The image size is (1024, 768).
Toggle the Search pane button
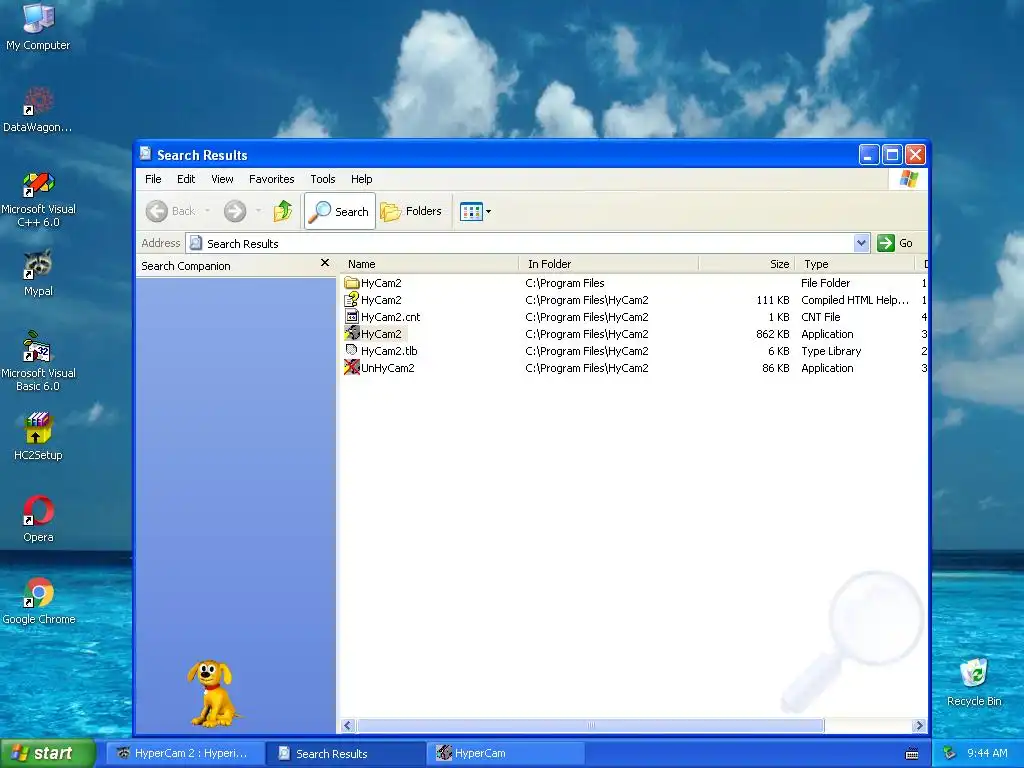pos(340,211)
